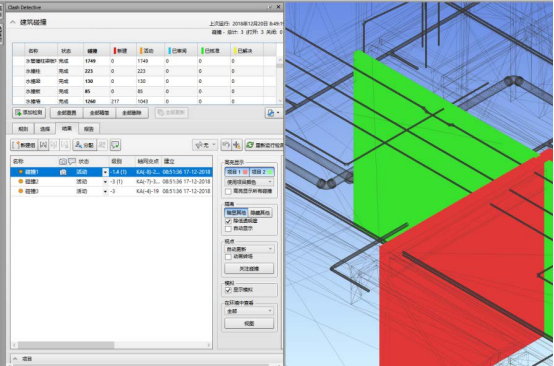Viewport: 554px width, 366px height.
Task: Click the 全部重置 (Reset All) button
Action: [66, 113]
